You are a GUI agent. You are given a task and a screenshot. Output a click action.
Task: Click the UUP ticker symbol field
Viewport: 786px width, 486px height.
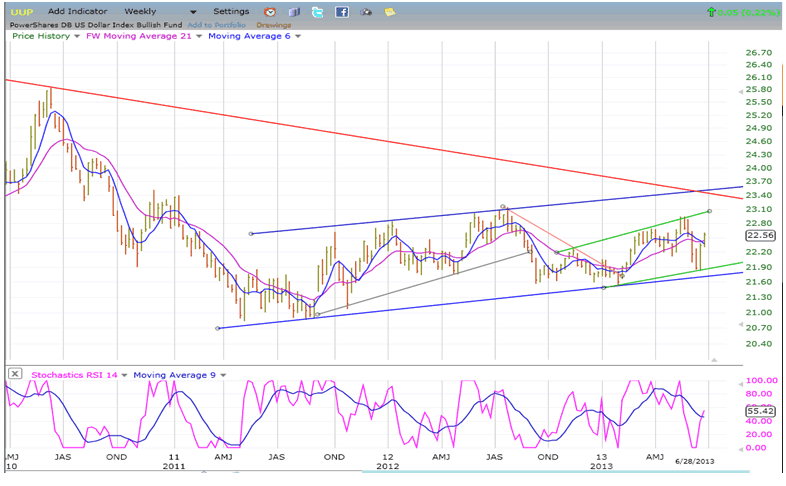tap(21, 12)
